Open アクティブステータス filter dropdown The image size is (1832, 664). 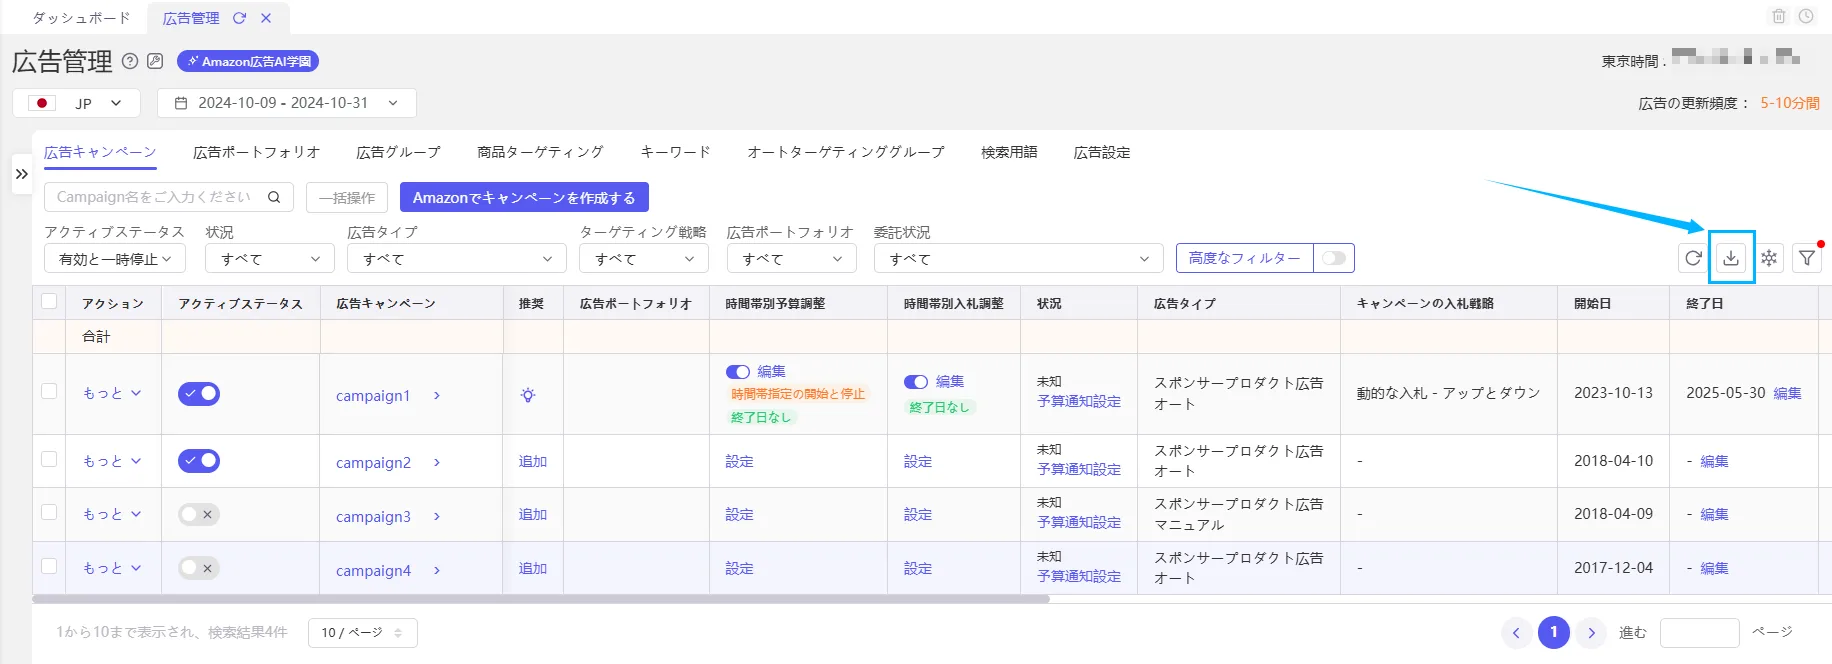click(x=115, y=258)
